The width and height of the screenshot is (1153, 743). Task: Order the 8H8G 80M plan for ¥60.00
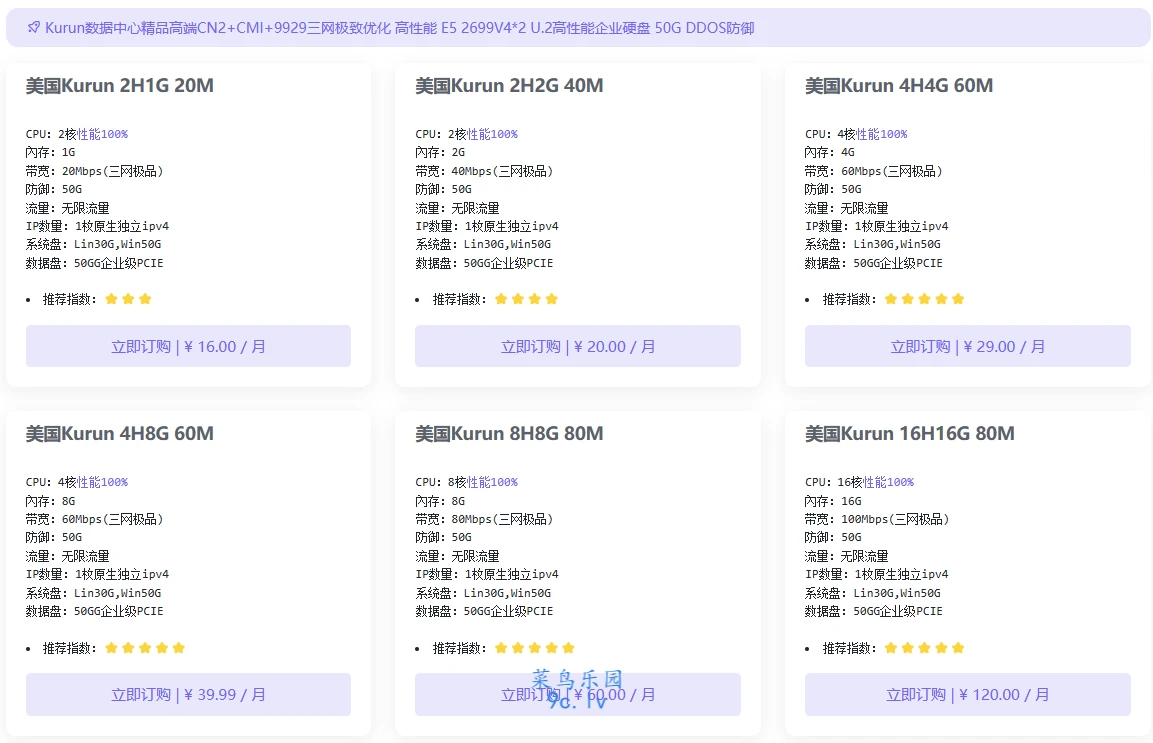[x=578, y=694]
